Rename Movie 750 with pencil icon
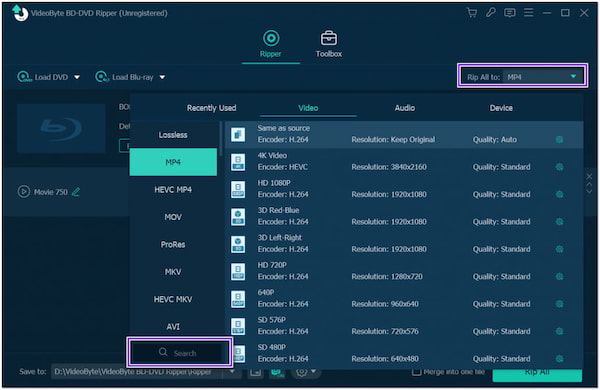 coord(76,192)
